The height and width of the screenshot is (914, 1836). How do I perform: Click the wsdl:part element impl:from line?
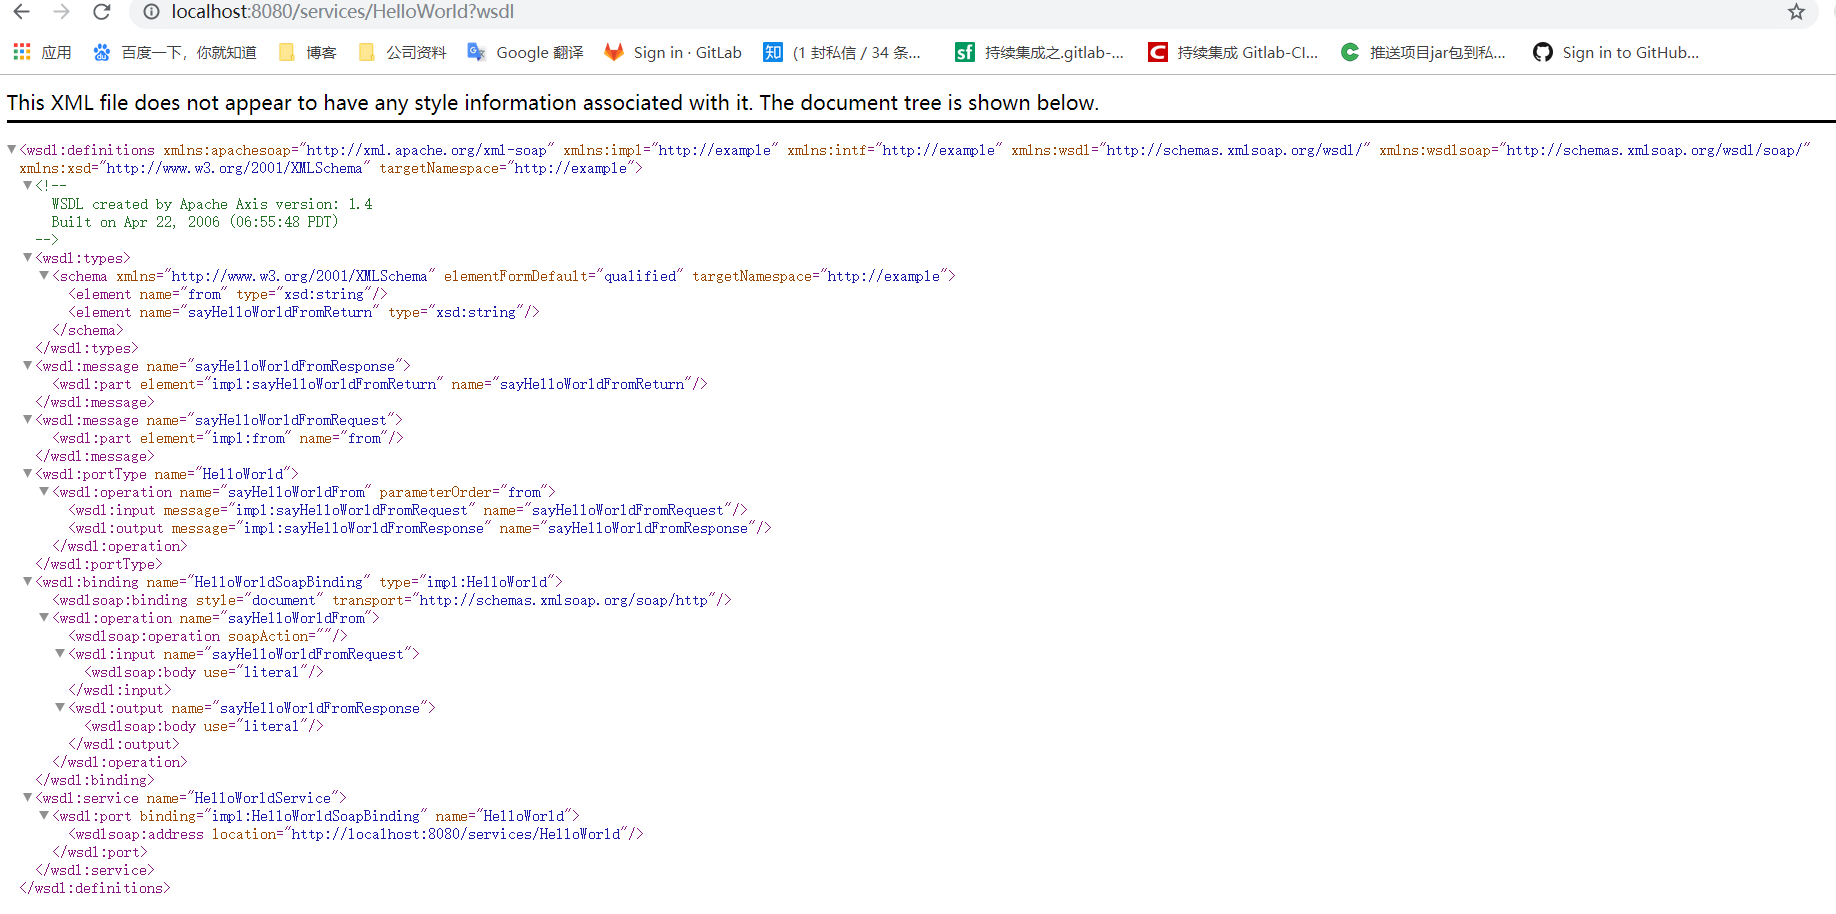228,438
